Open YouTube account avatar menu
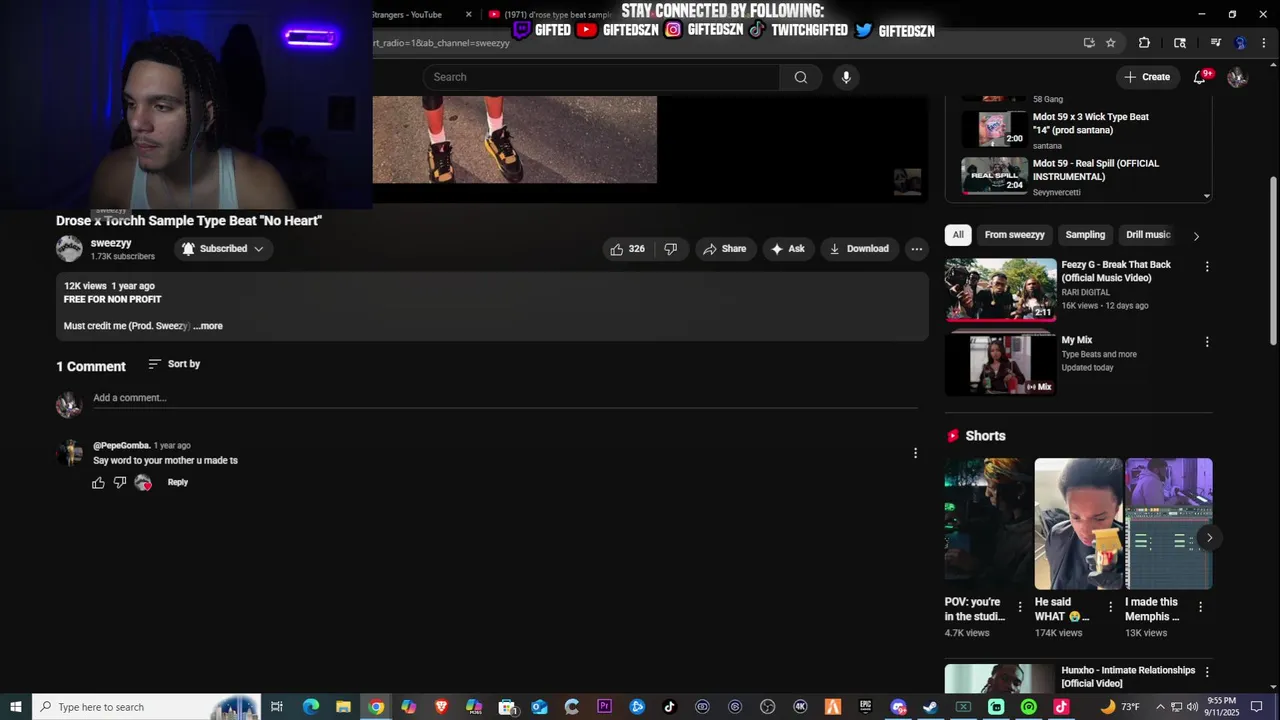This screenshot has height=720, width=1280. (1237, 77)
